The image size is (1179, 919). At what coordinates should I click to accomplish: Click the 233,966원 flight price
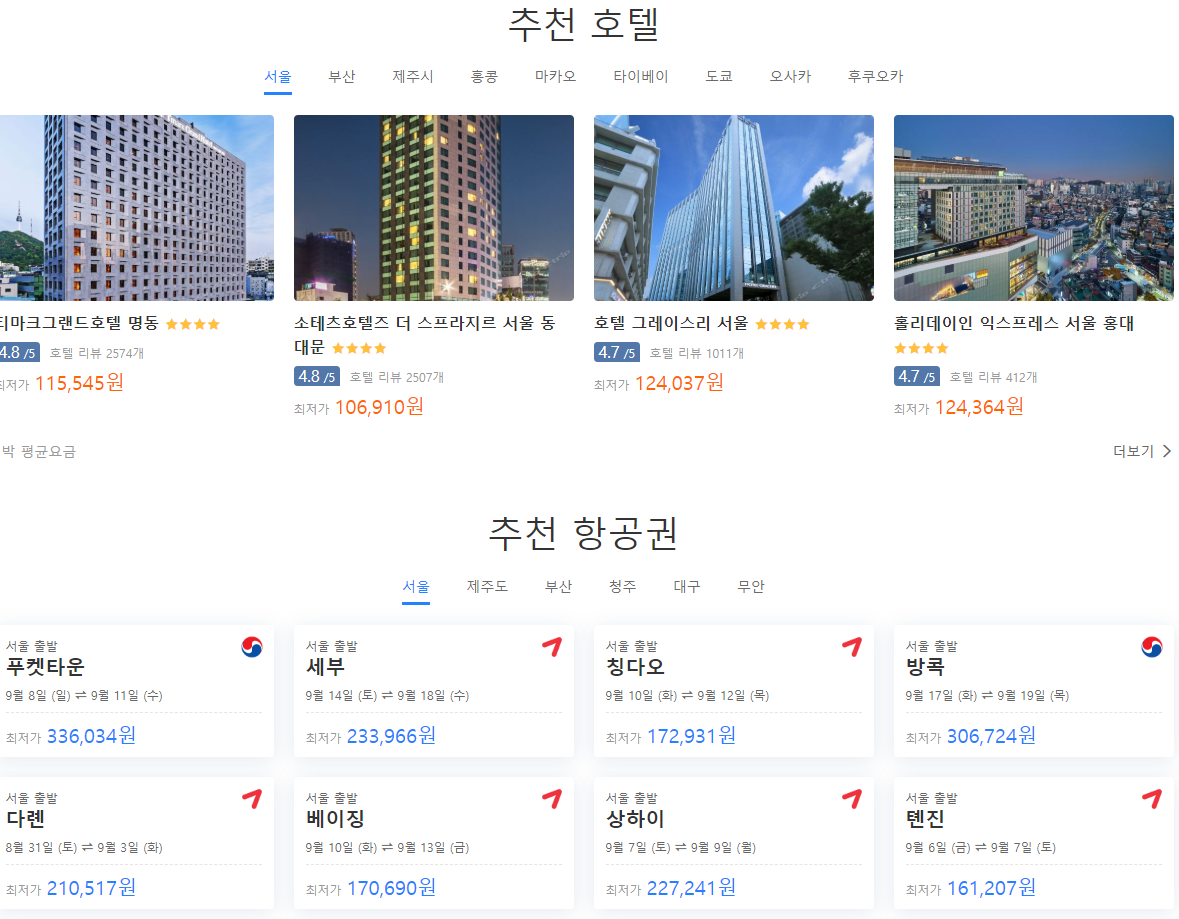(x=391, y=736)
